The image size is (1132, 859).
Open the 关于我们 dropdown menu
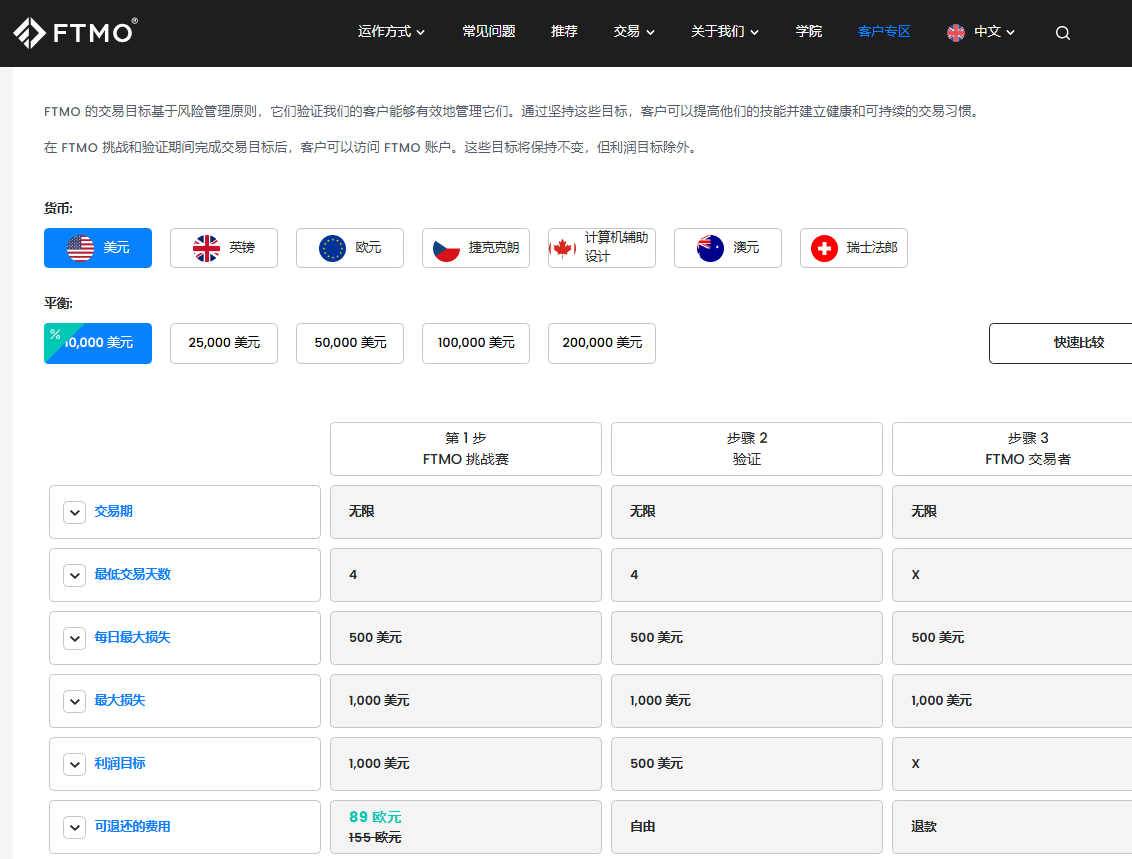(725, 32)
